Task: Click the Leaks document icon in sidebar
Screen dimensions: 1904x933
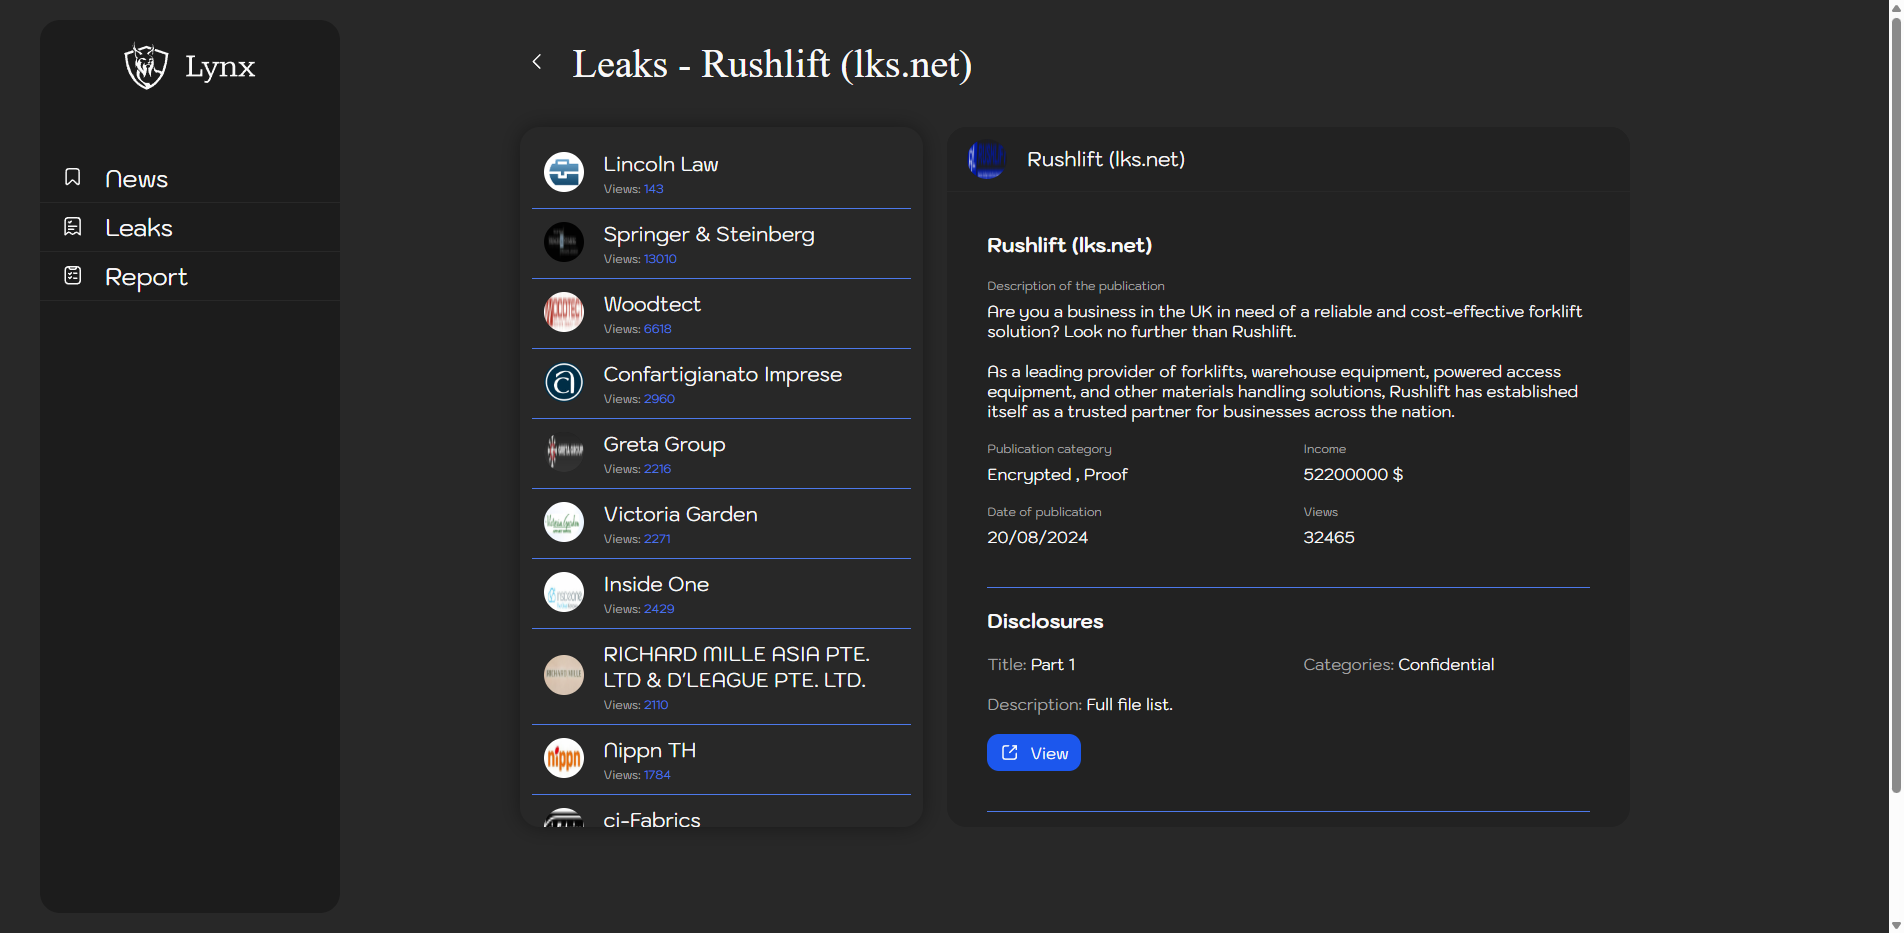Action: (73, 227)
